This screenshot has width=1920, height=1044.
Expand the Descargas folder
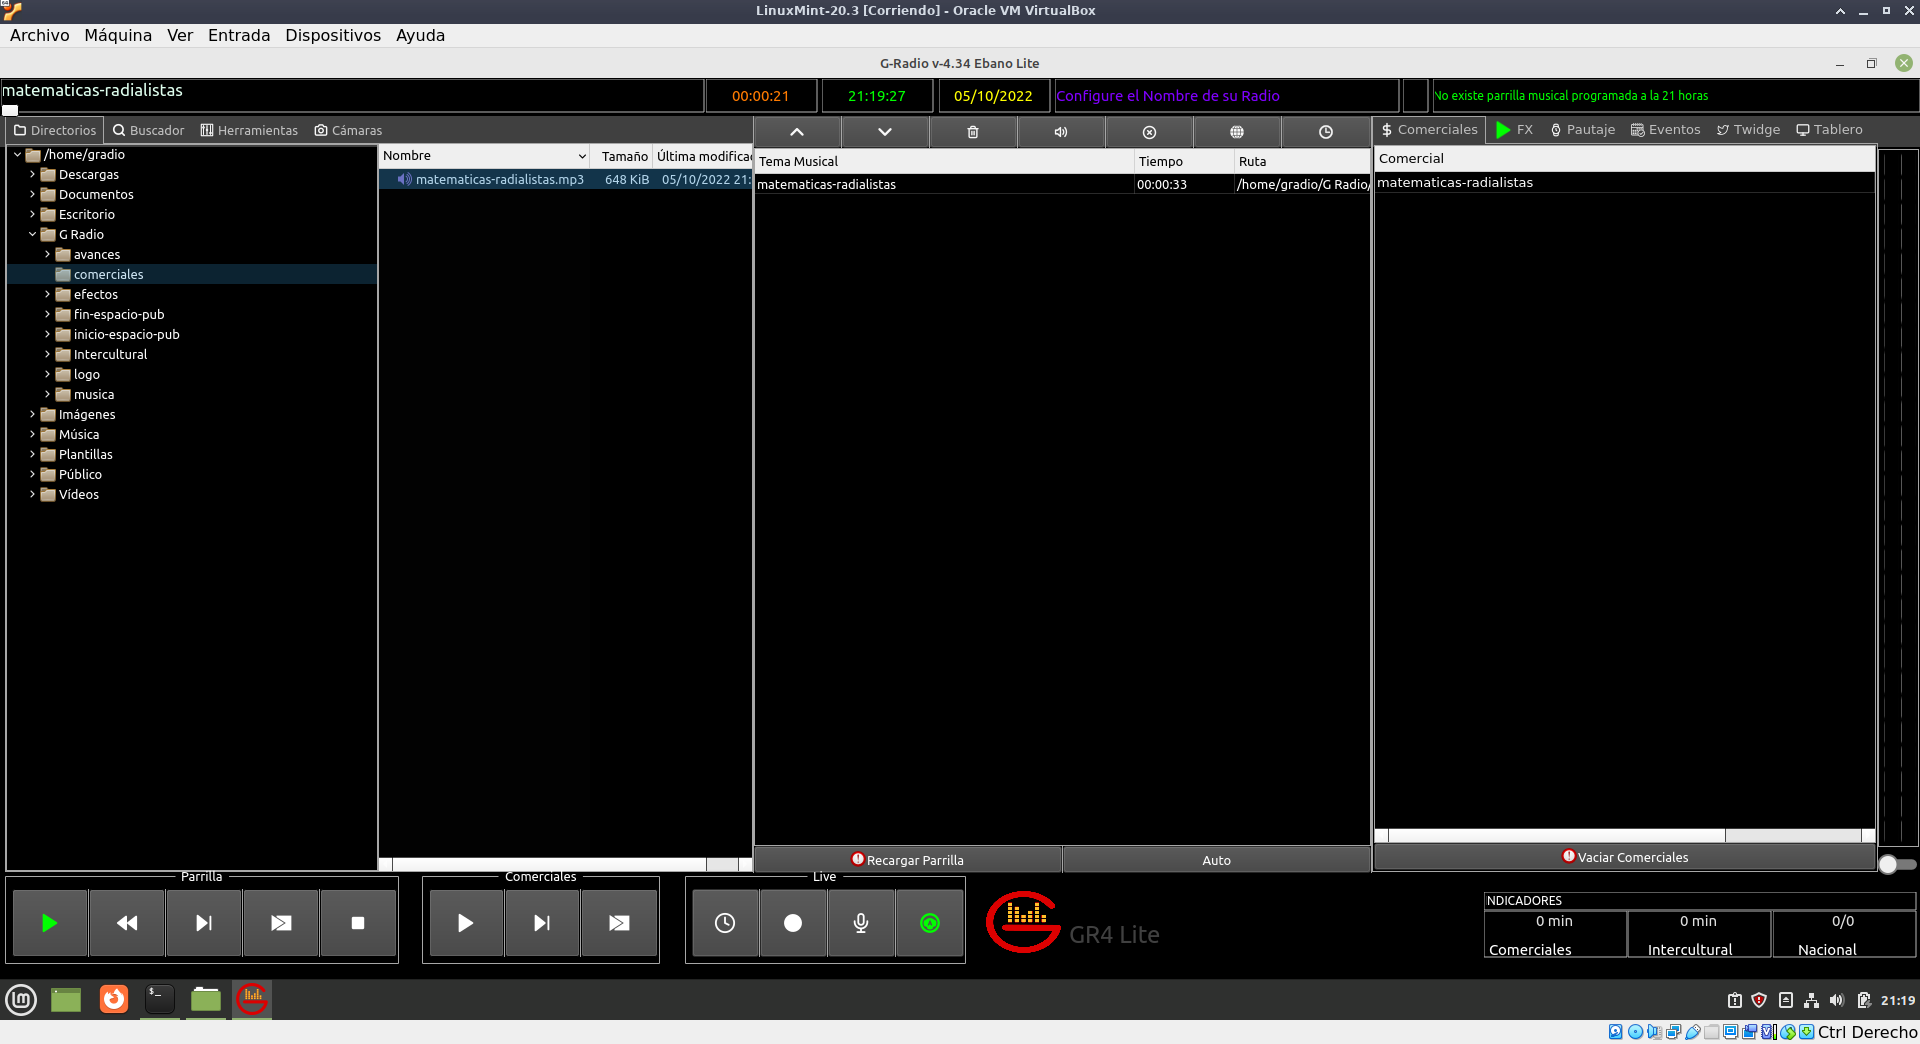32,174
